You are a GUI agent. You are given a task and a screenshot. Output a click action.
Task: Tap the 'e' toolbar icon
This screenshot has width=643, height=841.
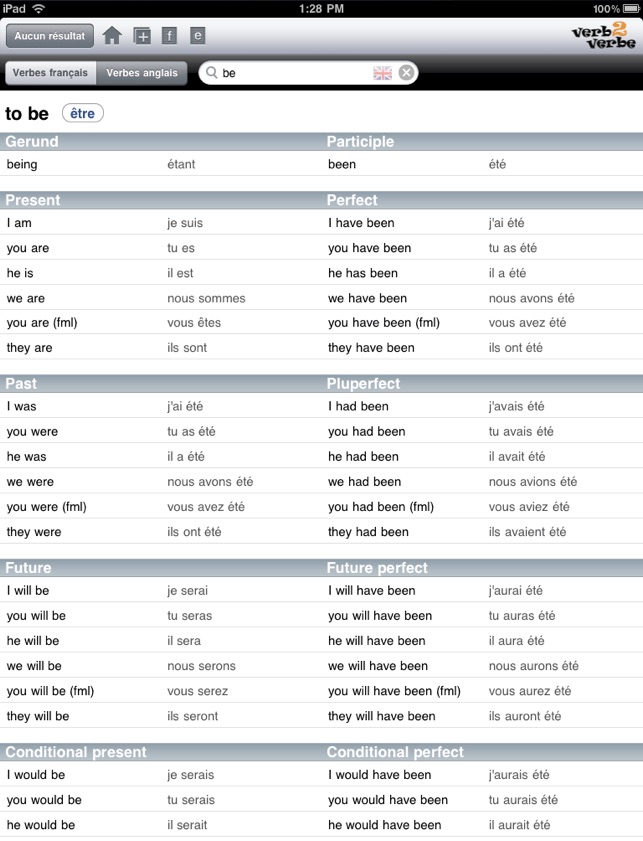click(x=198, y=36)
